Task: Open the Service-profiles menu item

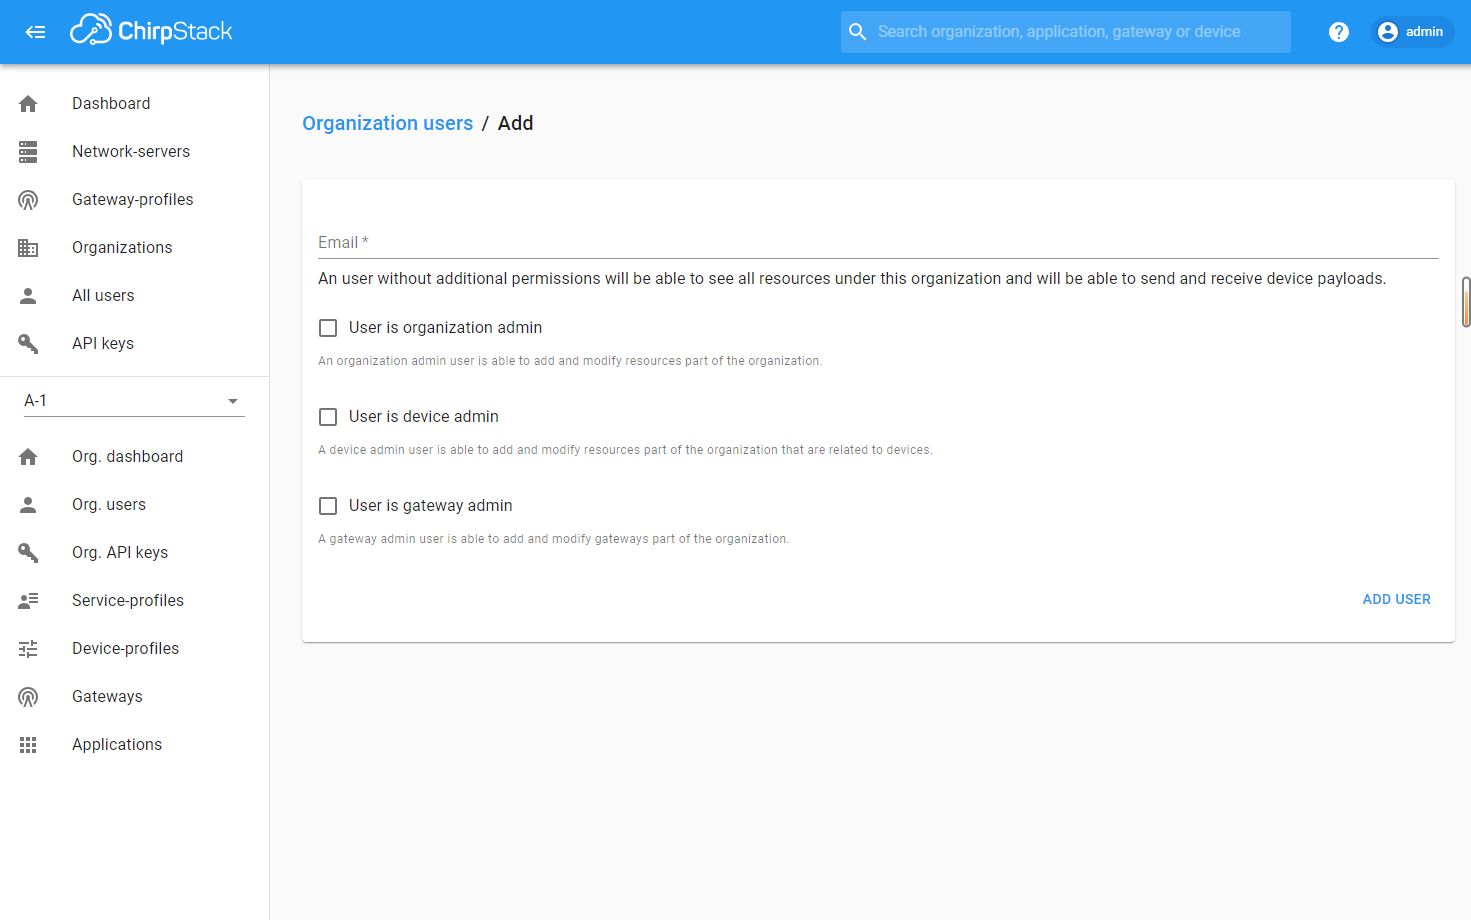Action: 128,601
